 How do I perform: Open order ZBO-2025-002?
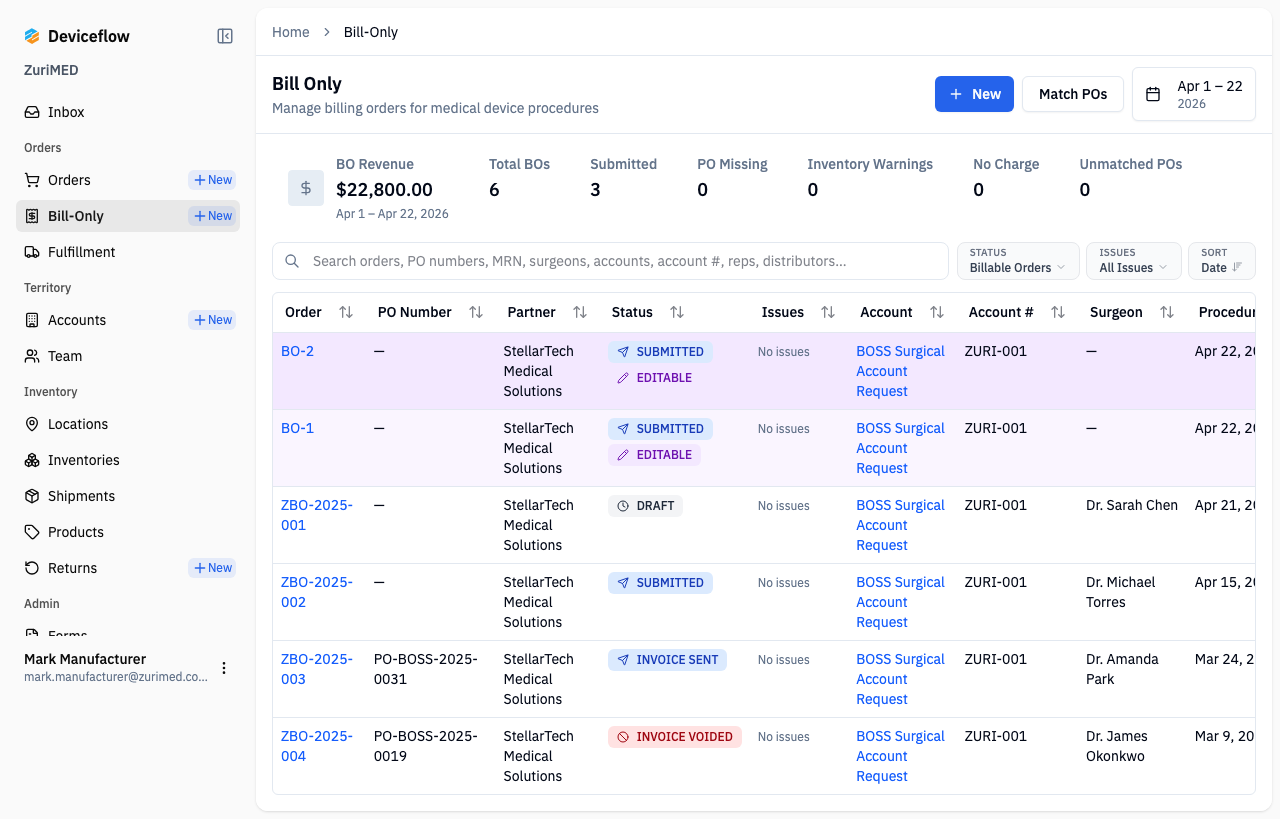(317, 592)
